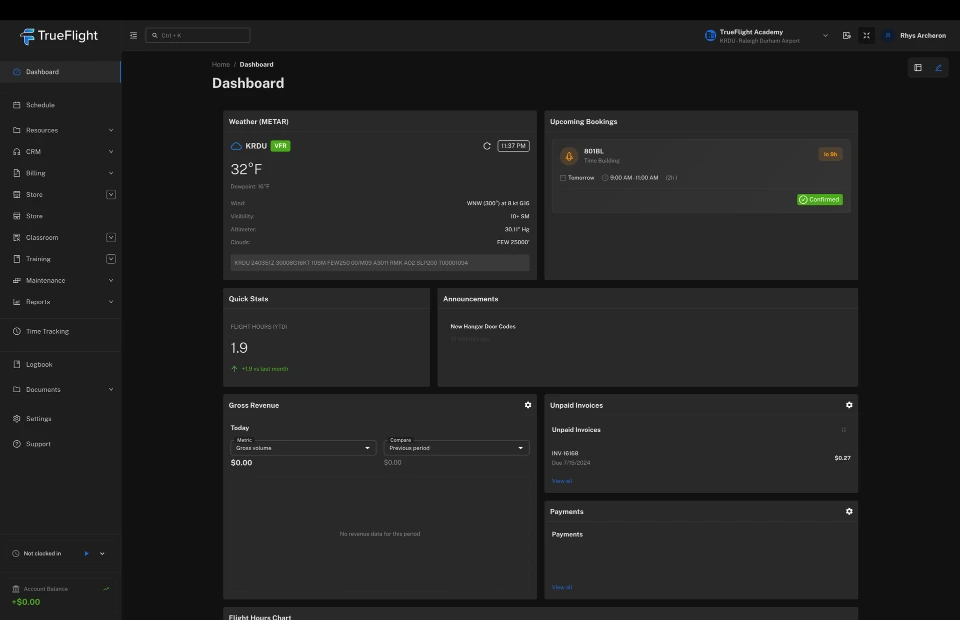Click the Home breadcrumb link

[220, 64]
